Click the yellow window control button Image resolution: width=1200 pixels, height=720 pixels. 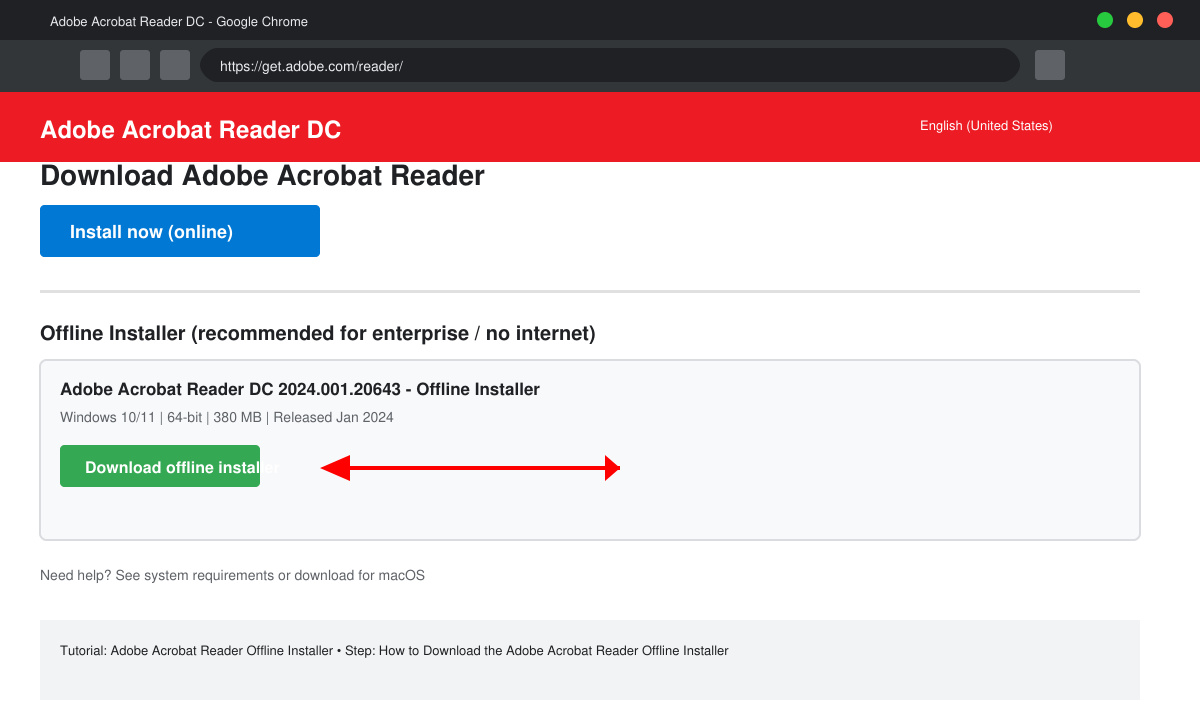[1135, 20]
